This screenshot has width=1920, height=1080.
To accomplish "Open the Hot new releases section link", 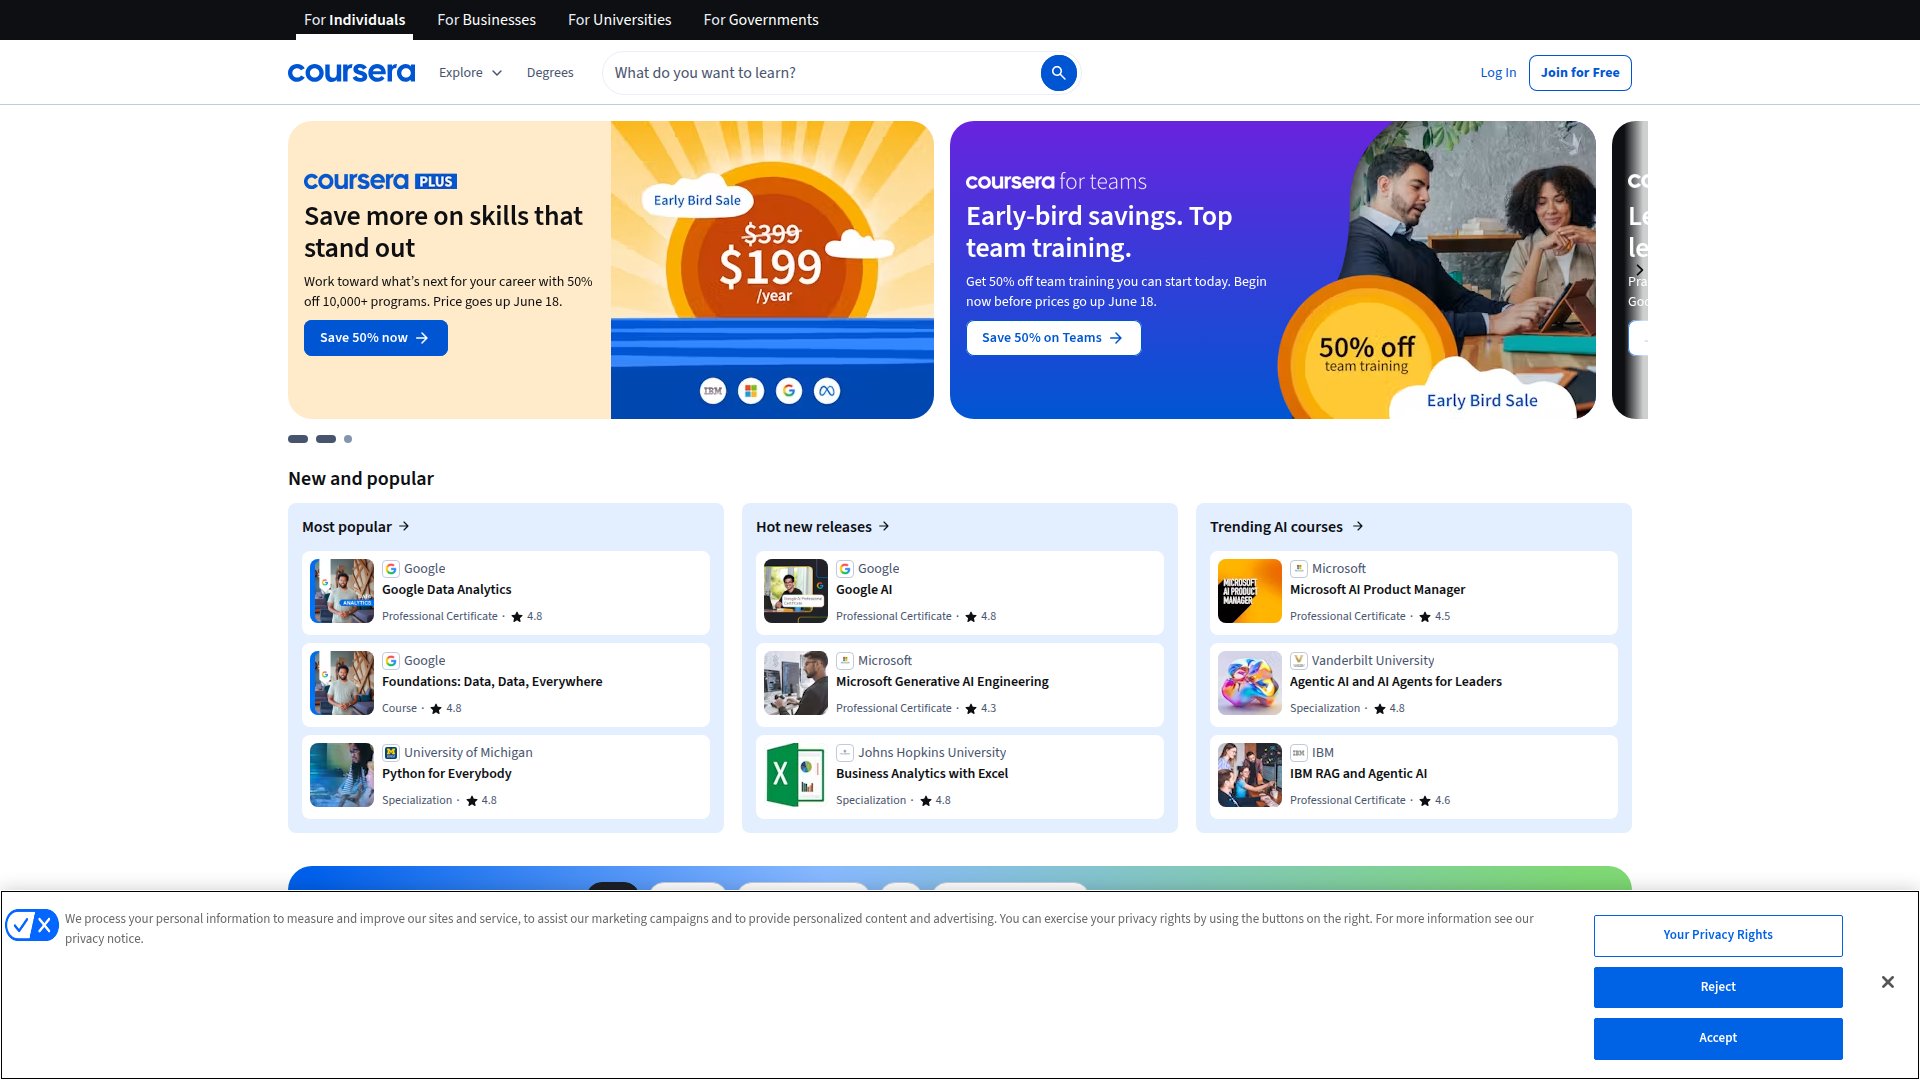I will tap(823, 527).
